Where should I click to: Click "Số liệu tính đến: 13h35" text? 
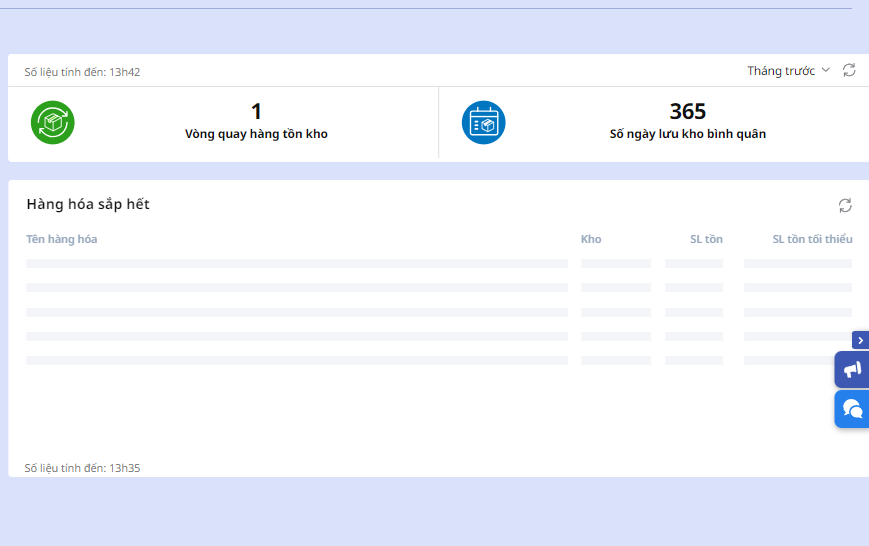[x=82, y=468]
